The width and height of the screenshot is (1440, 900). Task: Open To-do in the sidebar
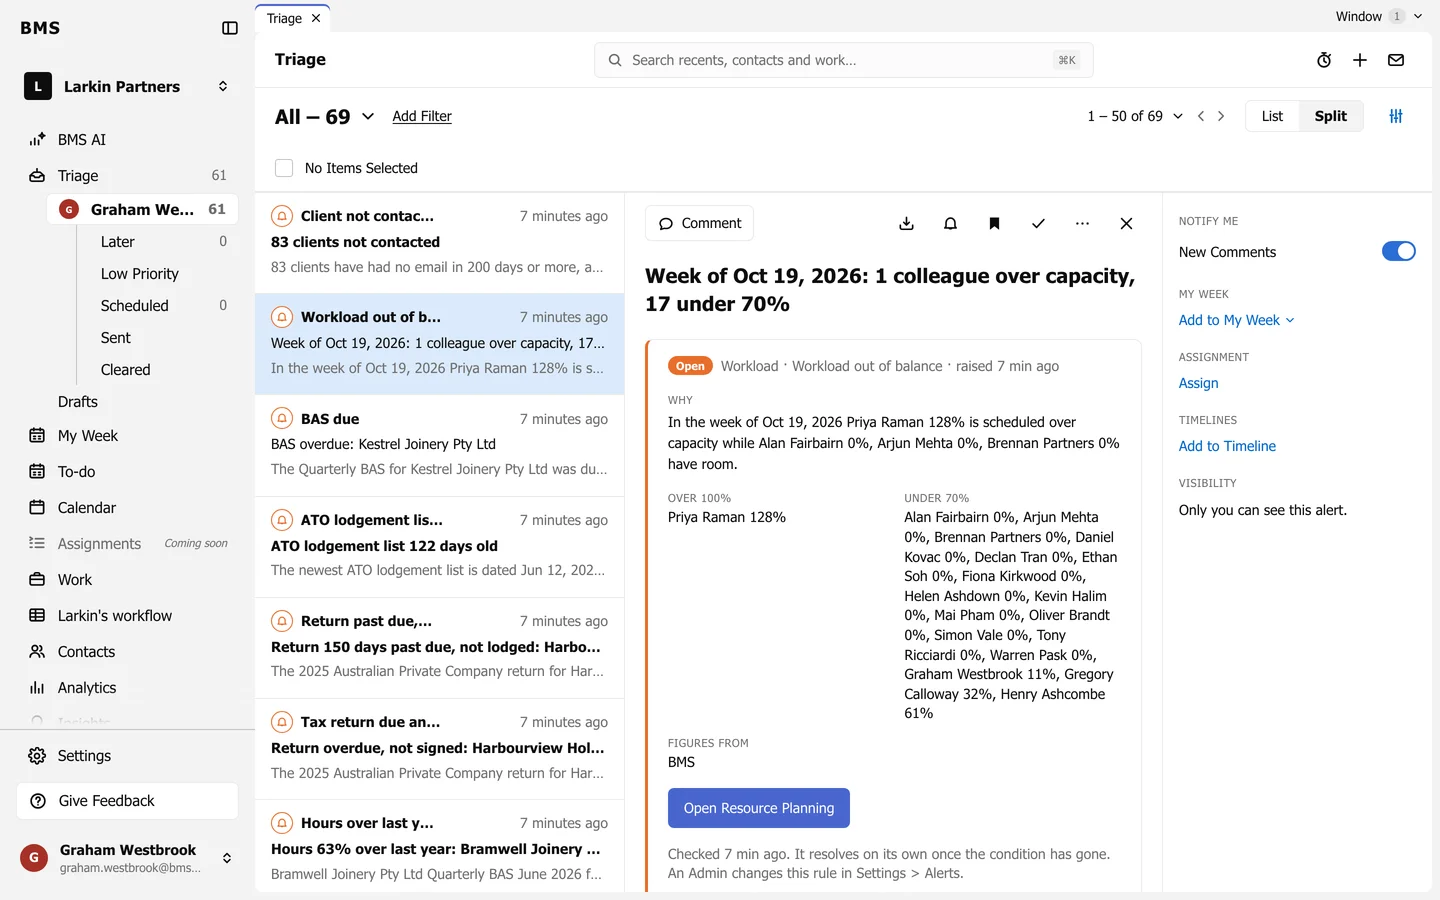pos(77,472)
